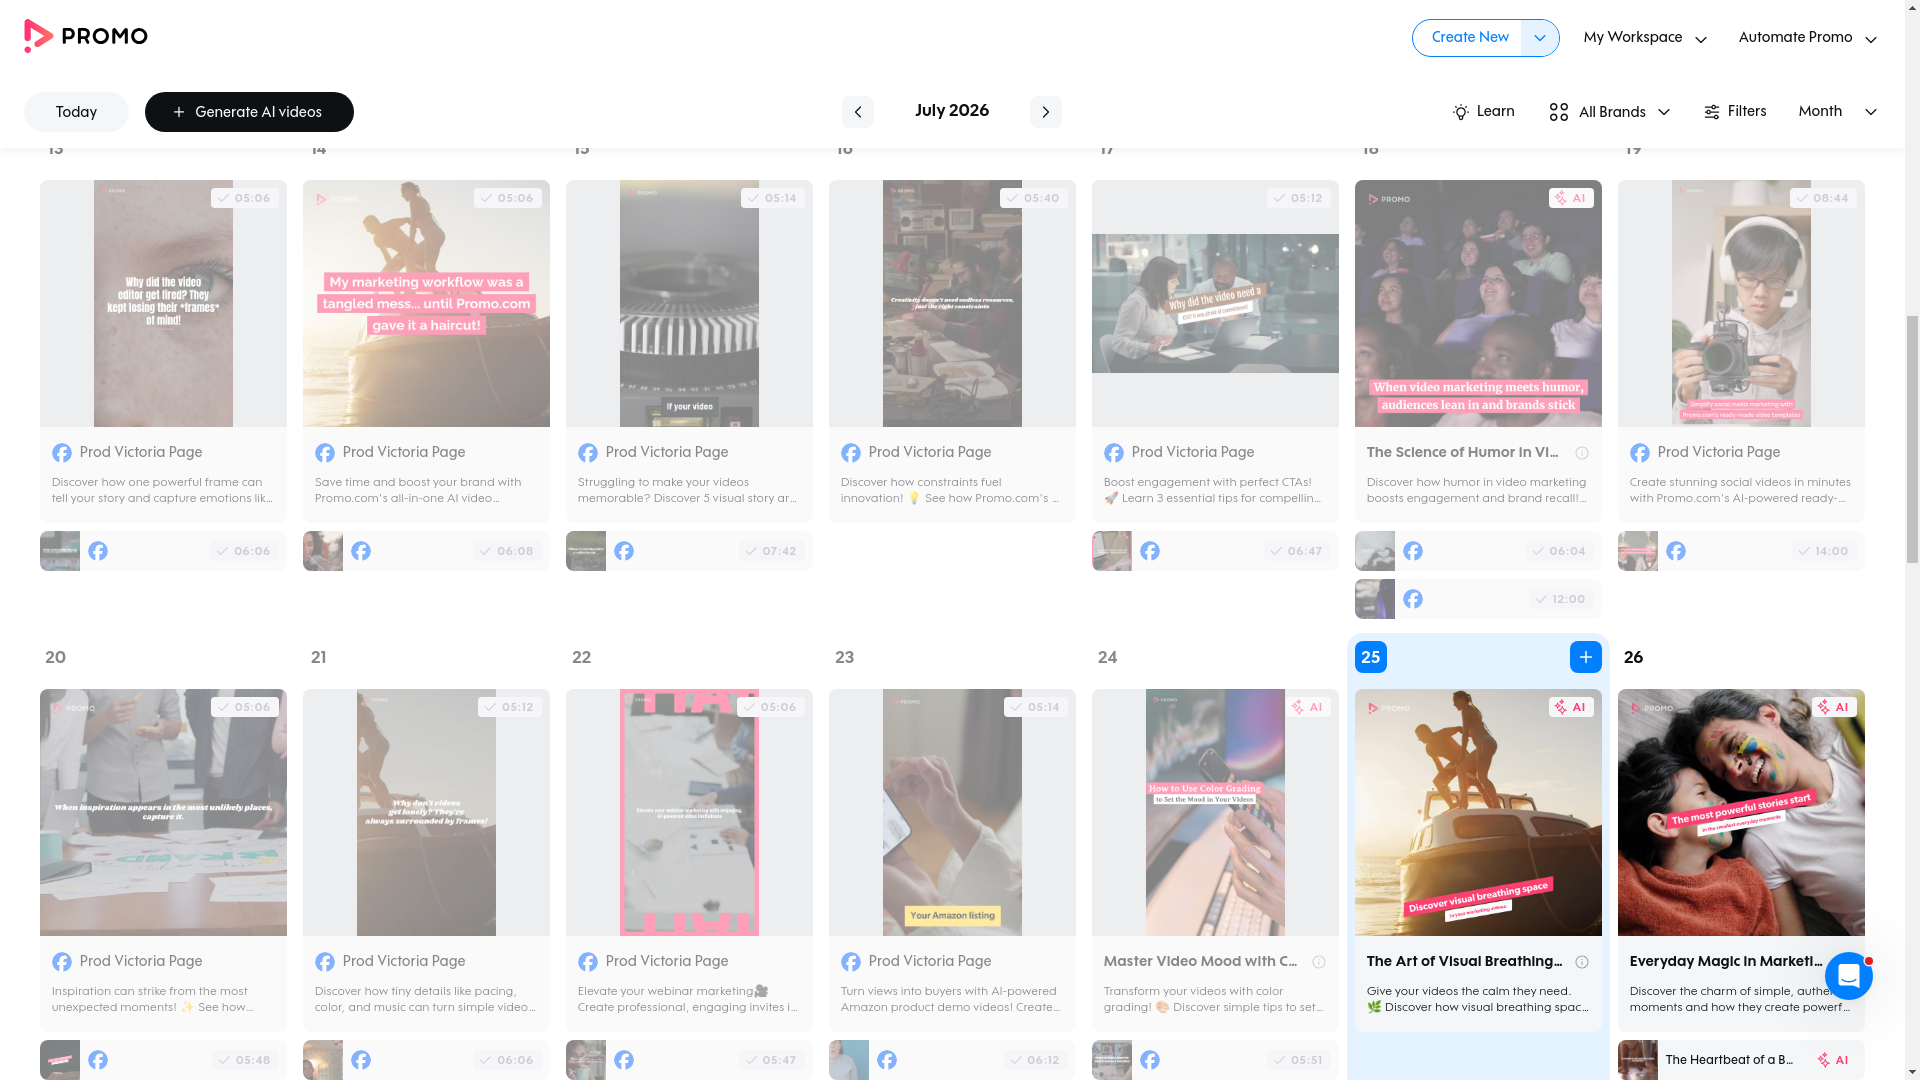The height and width of the screenshot is (1080, 1920).
Task: Go to next month arrow
Action: 1045,112
